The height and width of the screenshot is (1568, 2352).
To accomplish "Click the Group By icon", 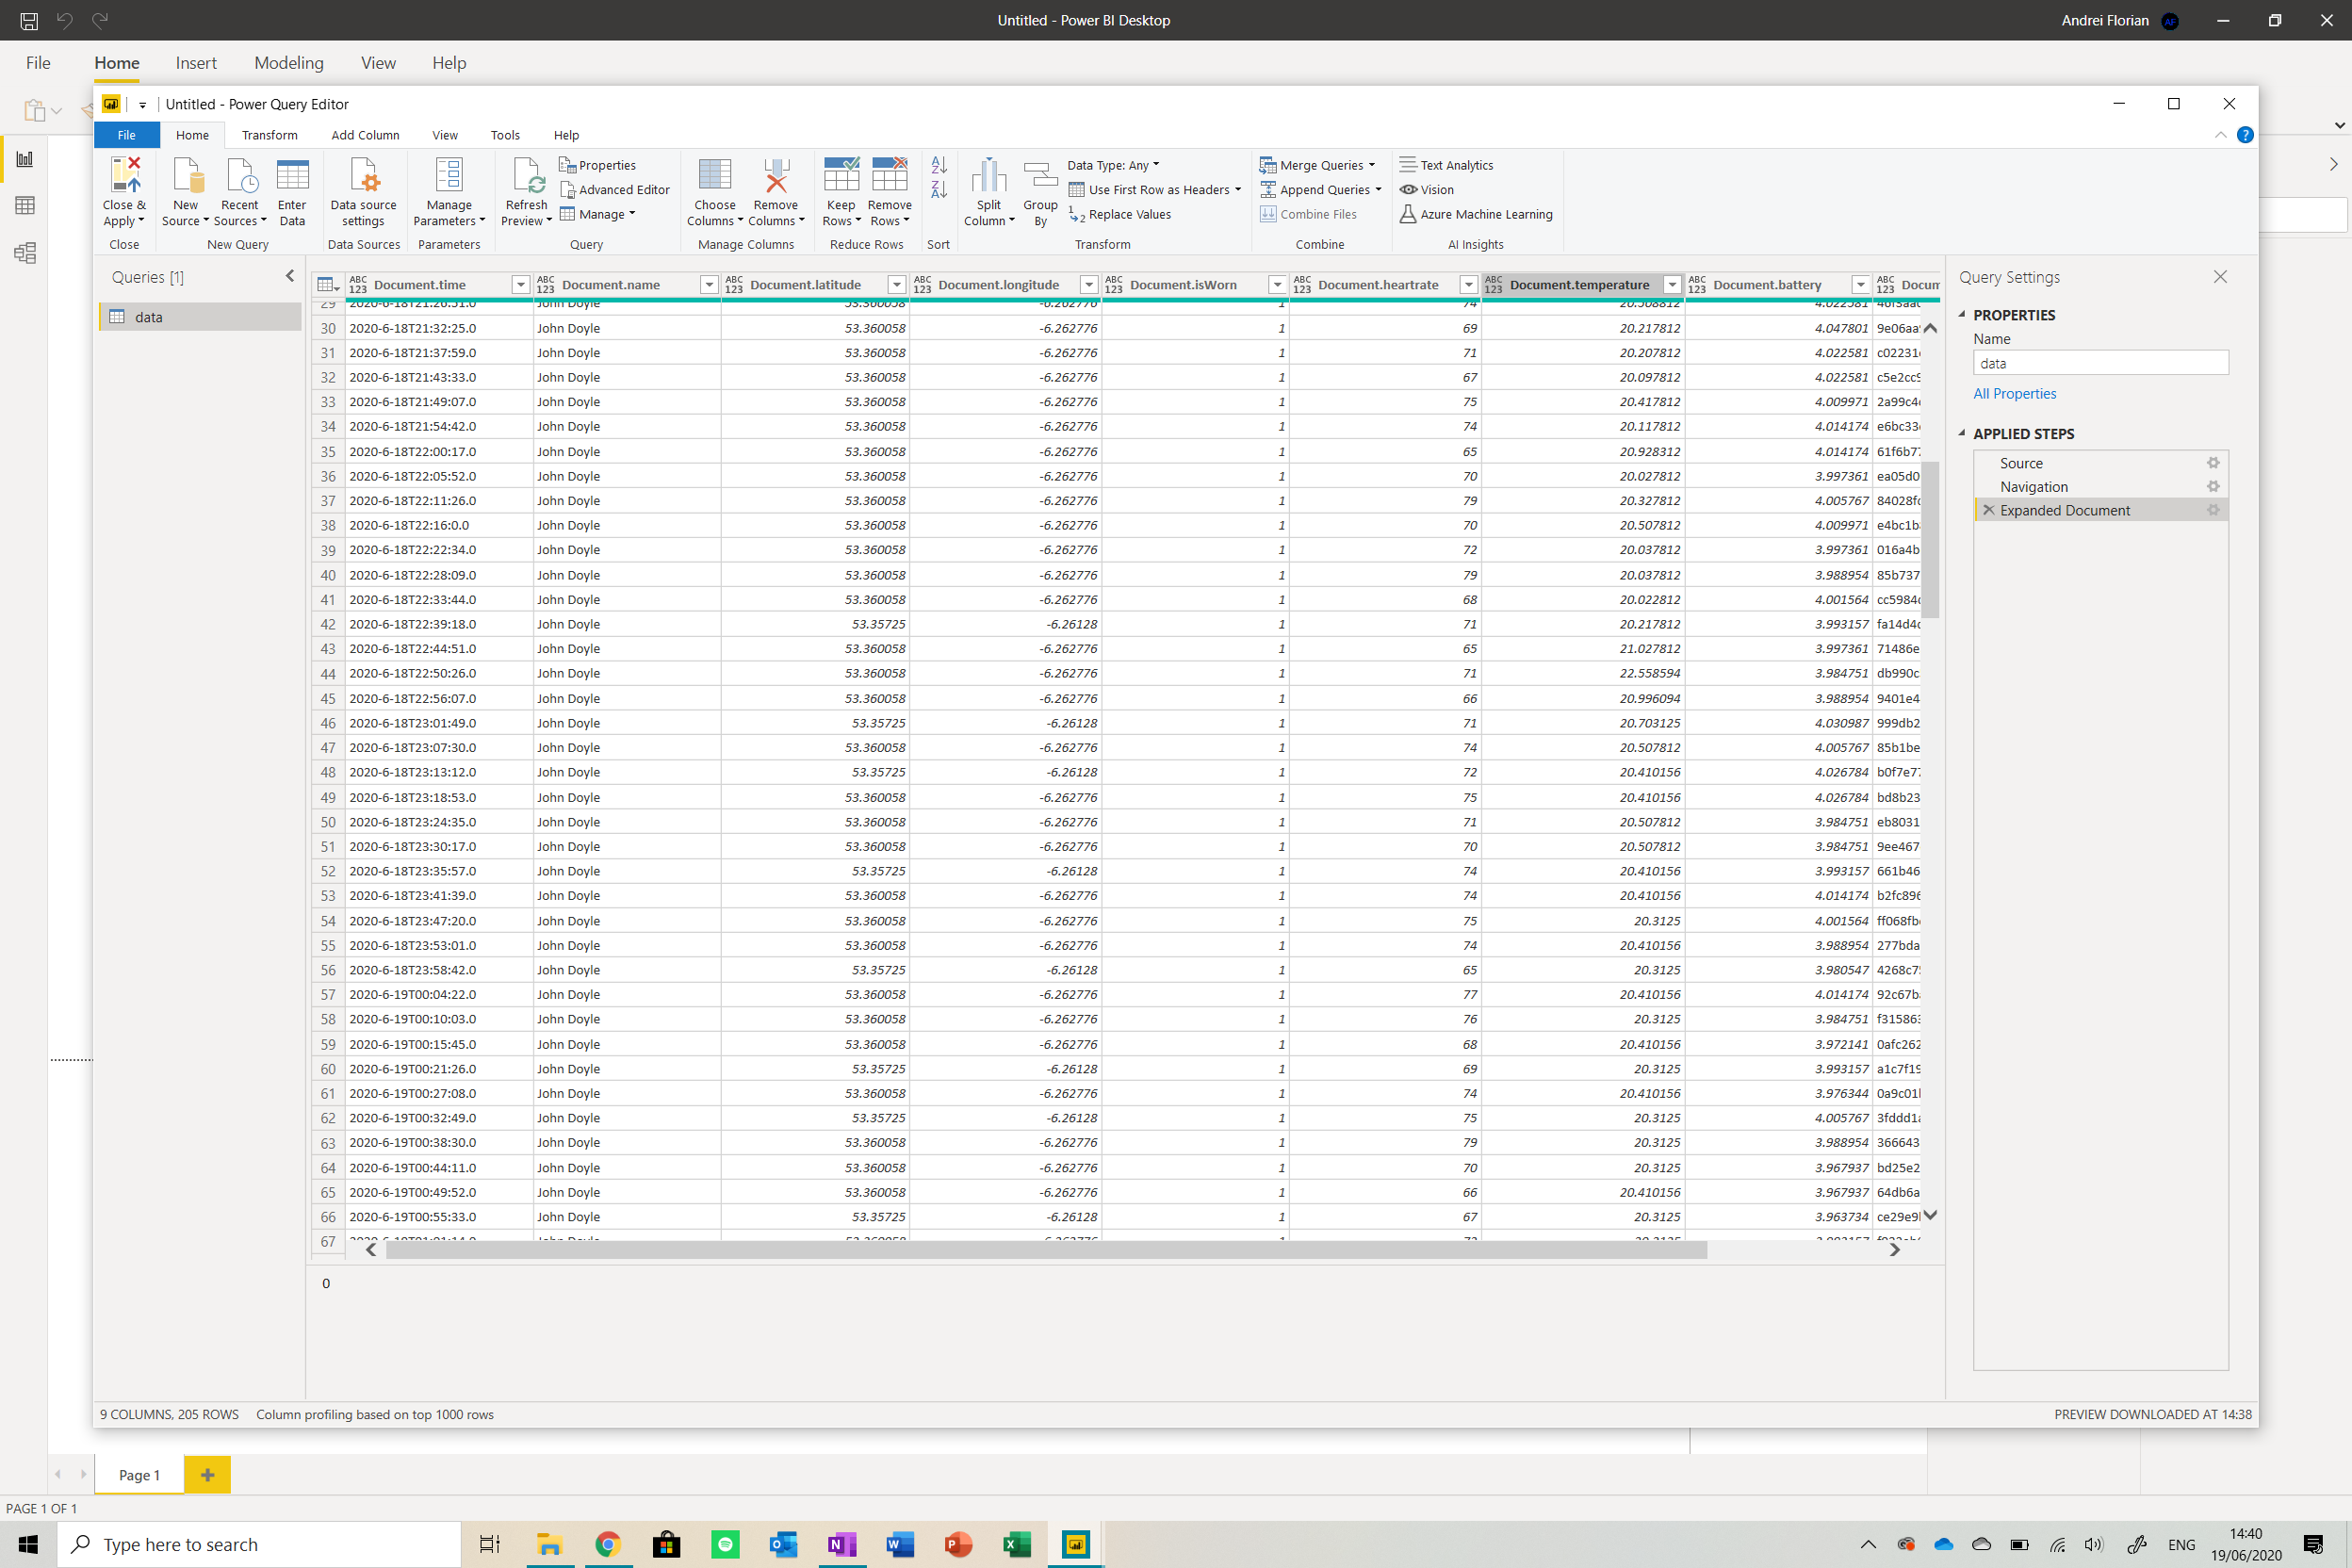I will point(1040,176).
